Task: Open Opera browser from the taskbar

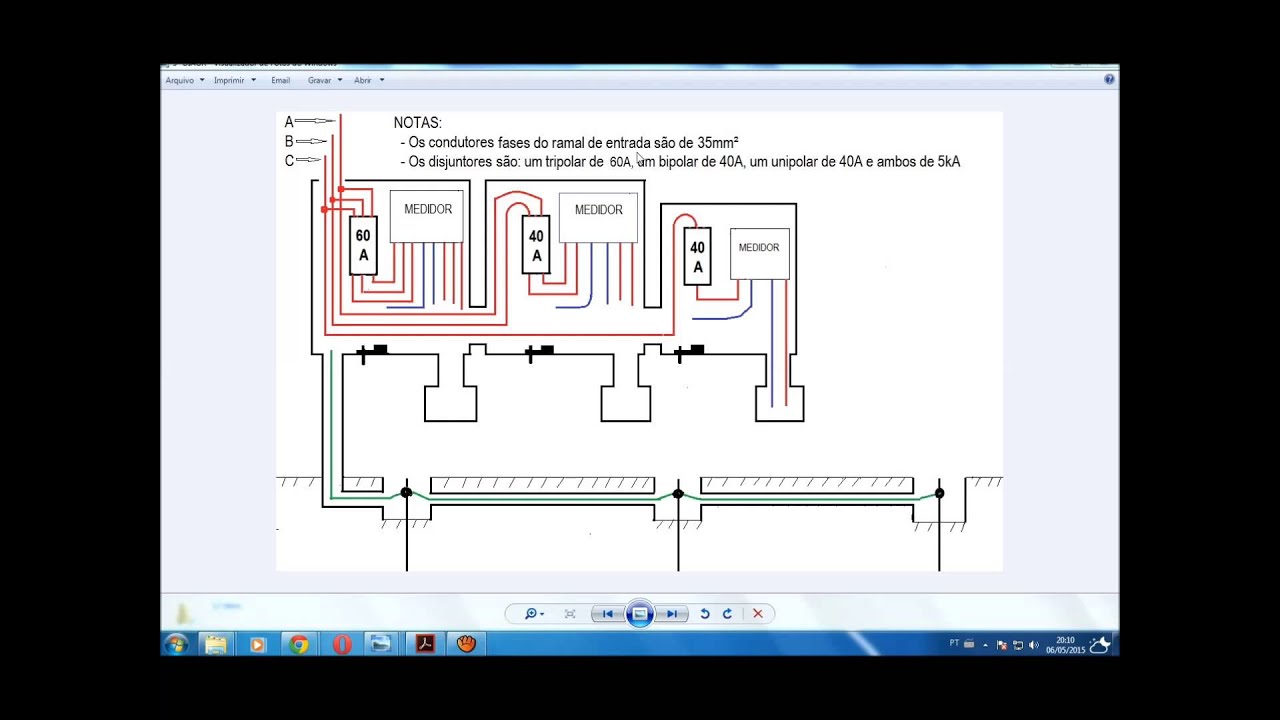Action: [342, 644]
